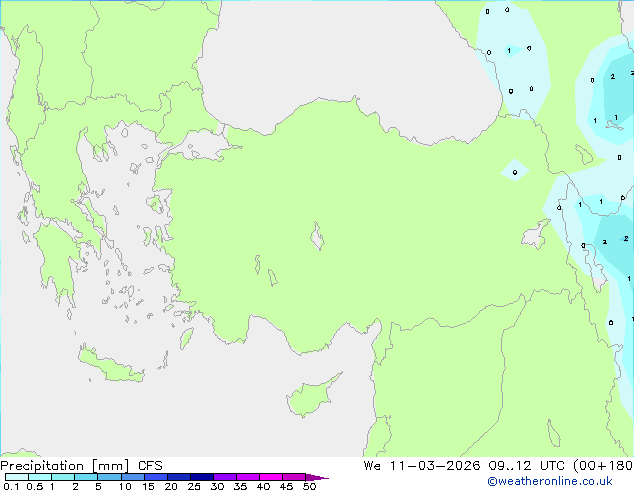The height and width of the screenshot is (490, 634).
Task: Click the weatheronline.co.uk copyright link
Action: click(550, 481)
